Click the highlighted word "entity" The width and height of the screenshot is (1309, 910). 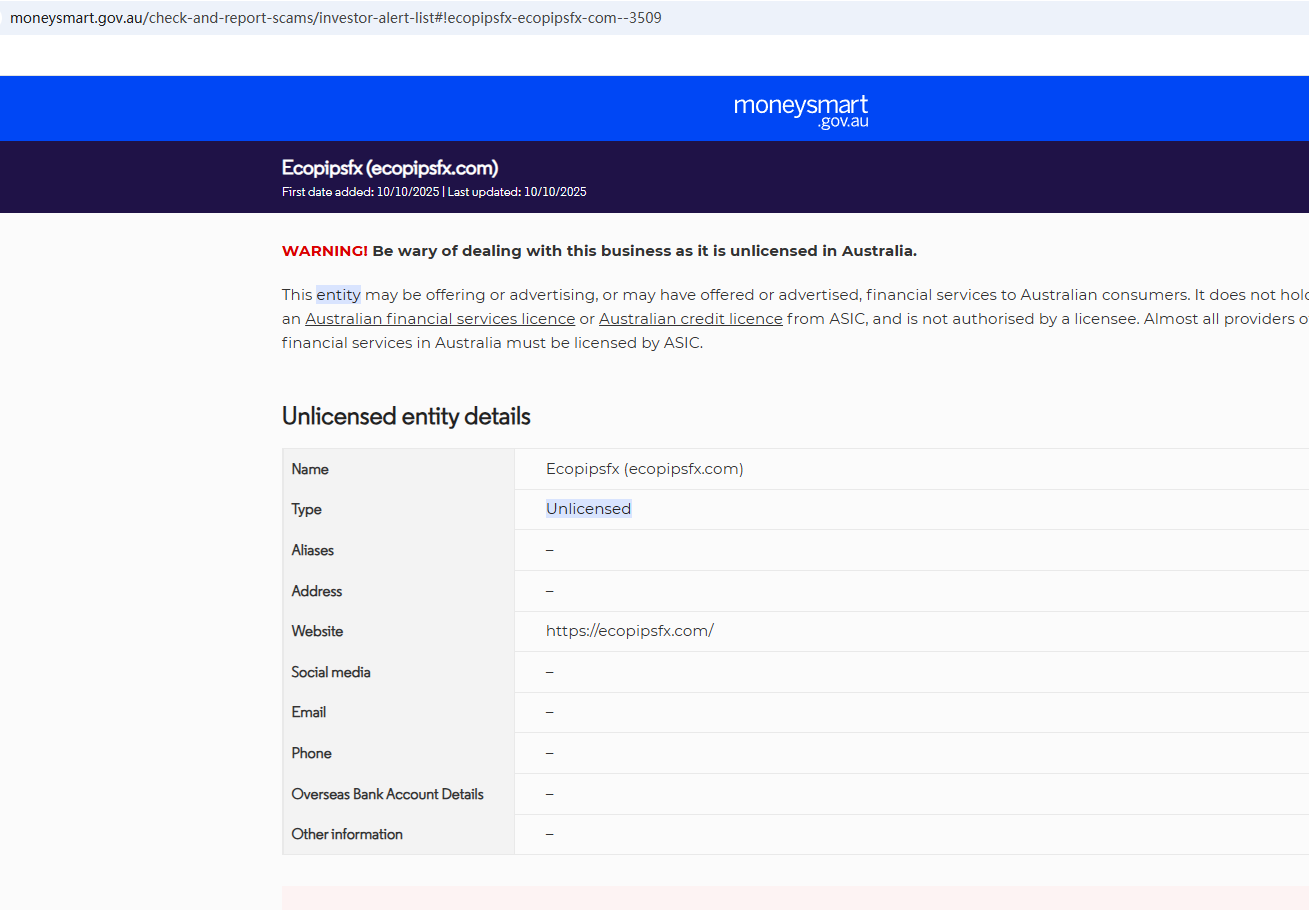[338, 295]
